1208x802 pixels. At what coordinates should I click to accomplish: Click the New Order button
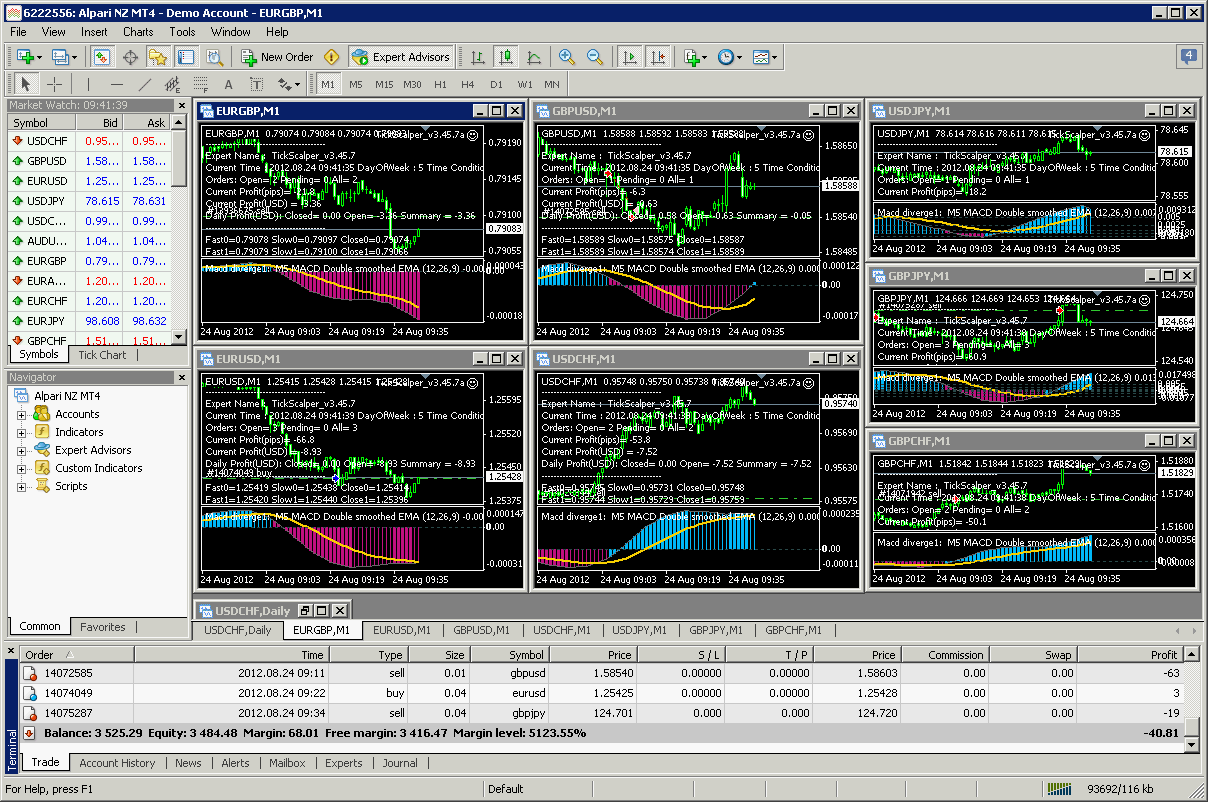[277, 57]
